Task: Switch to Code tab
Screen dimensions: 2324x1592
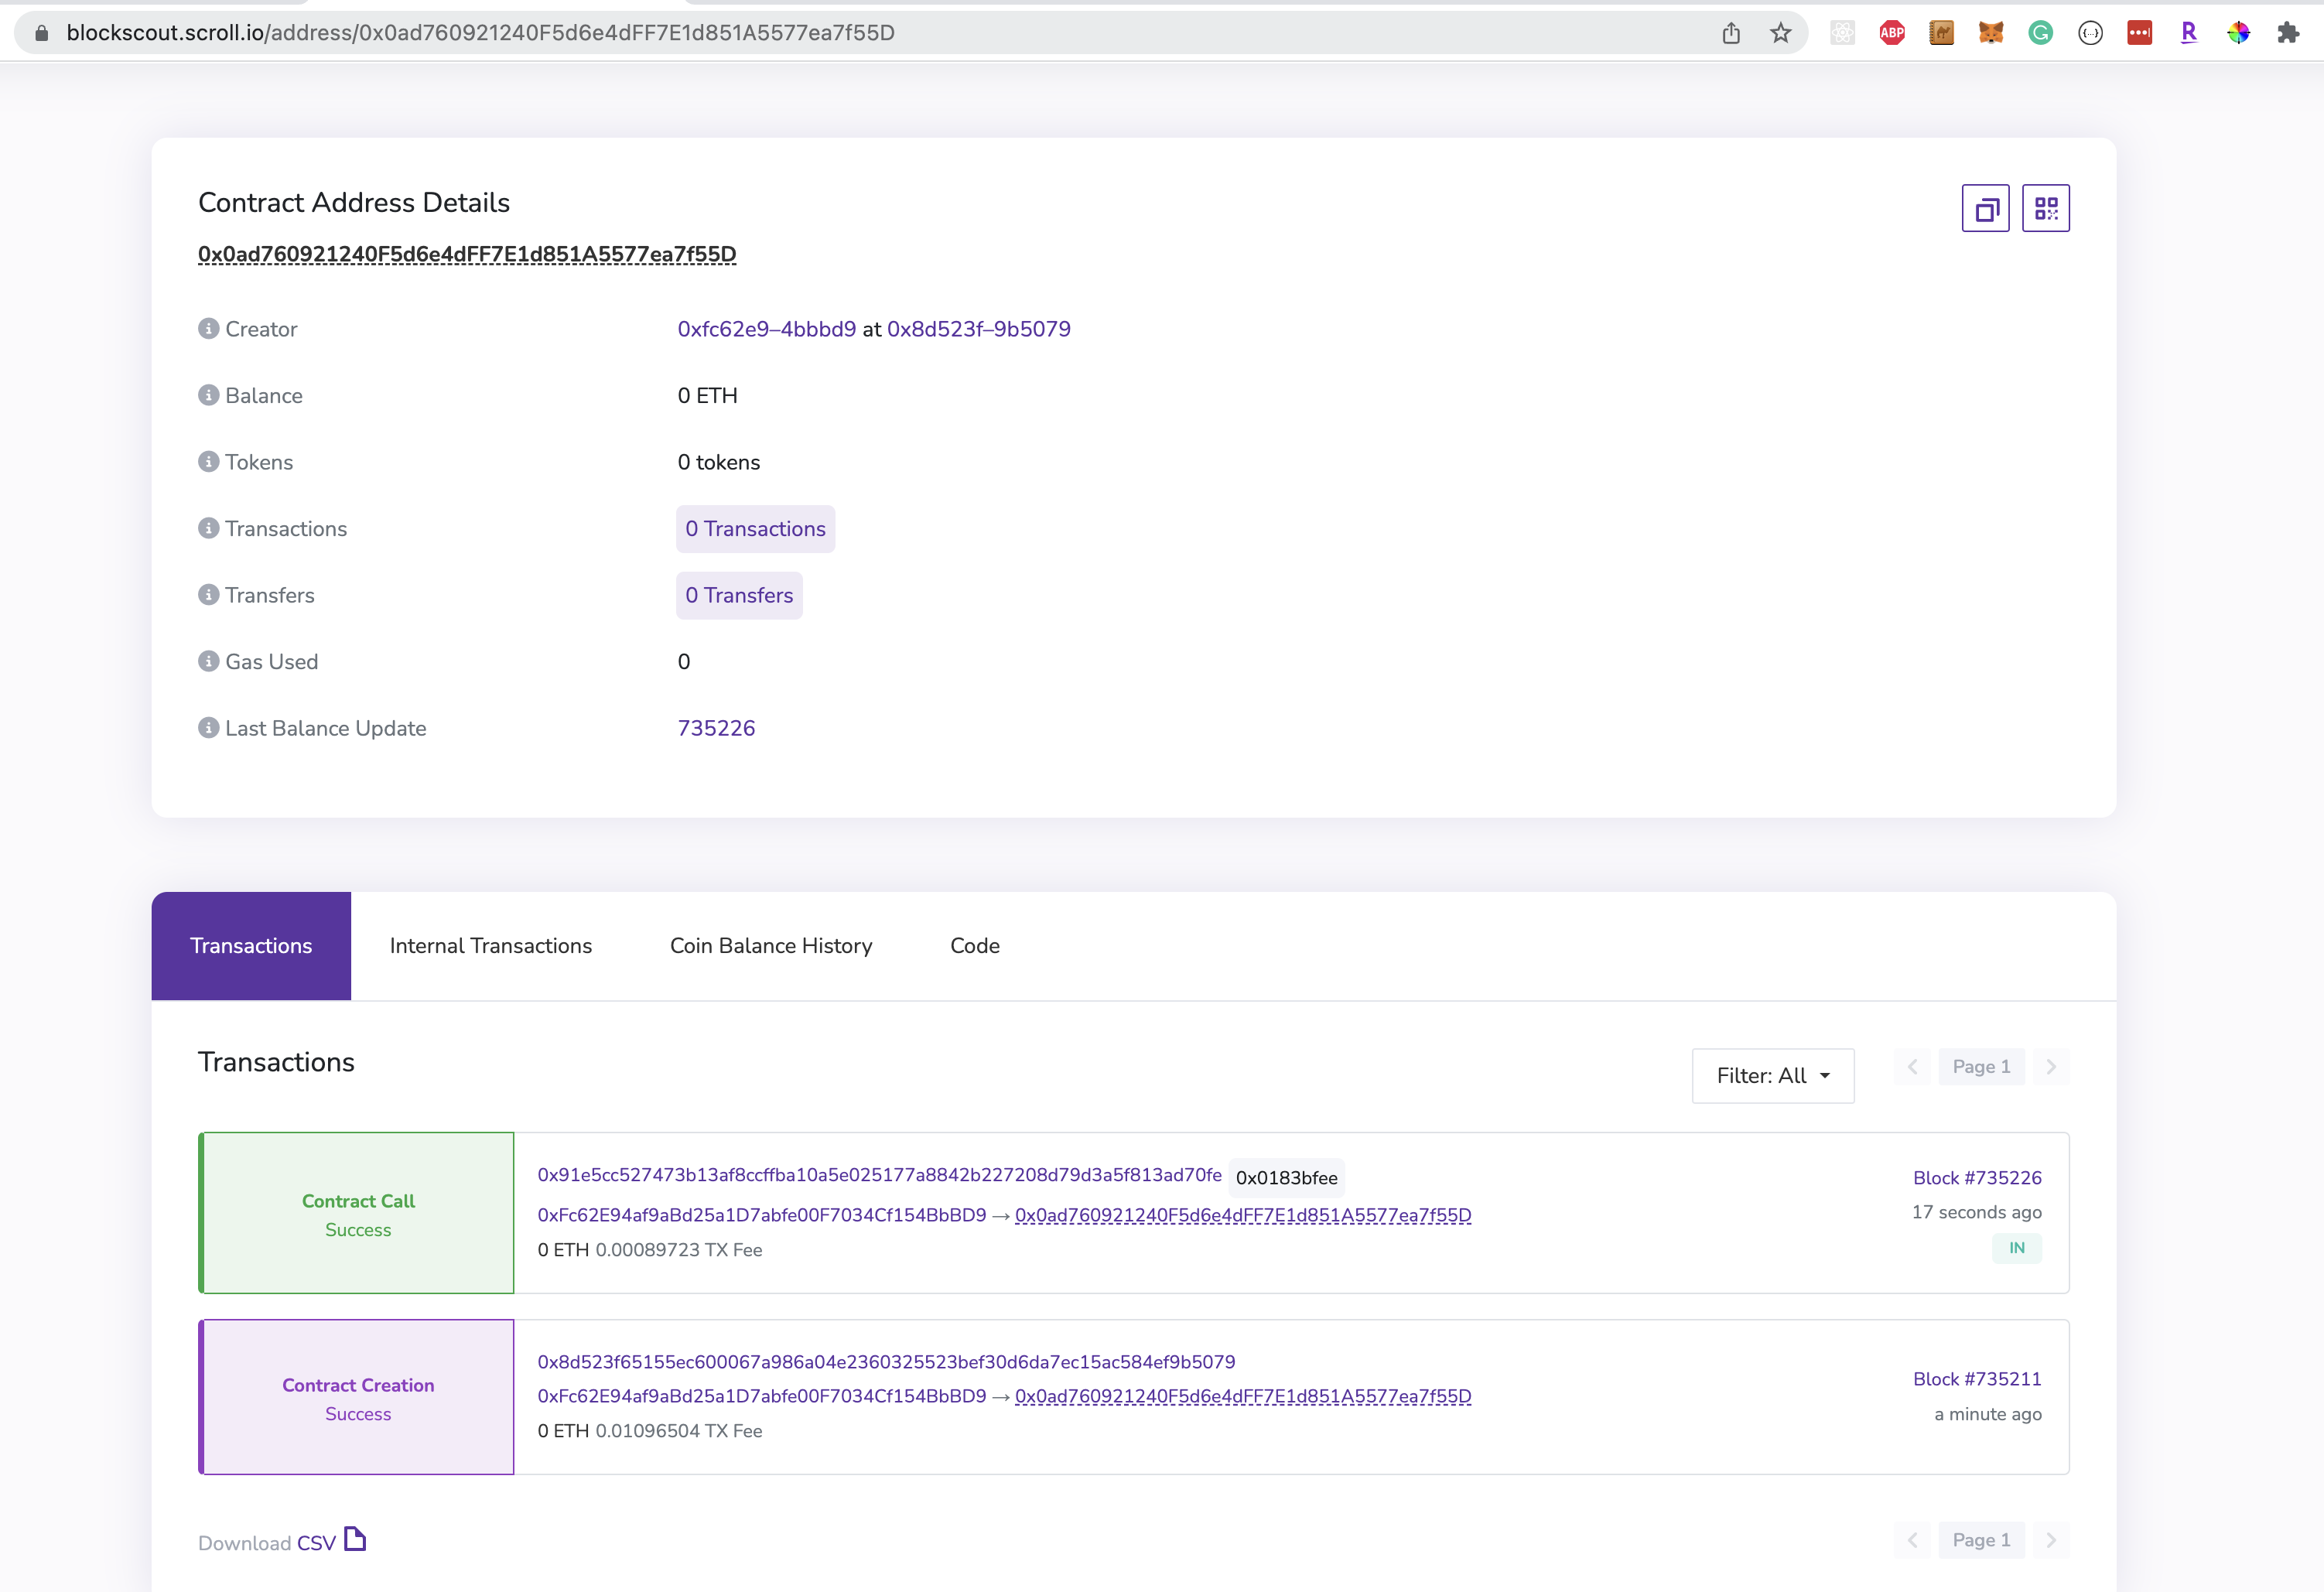Action: pos(973,946)
